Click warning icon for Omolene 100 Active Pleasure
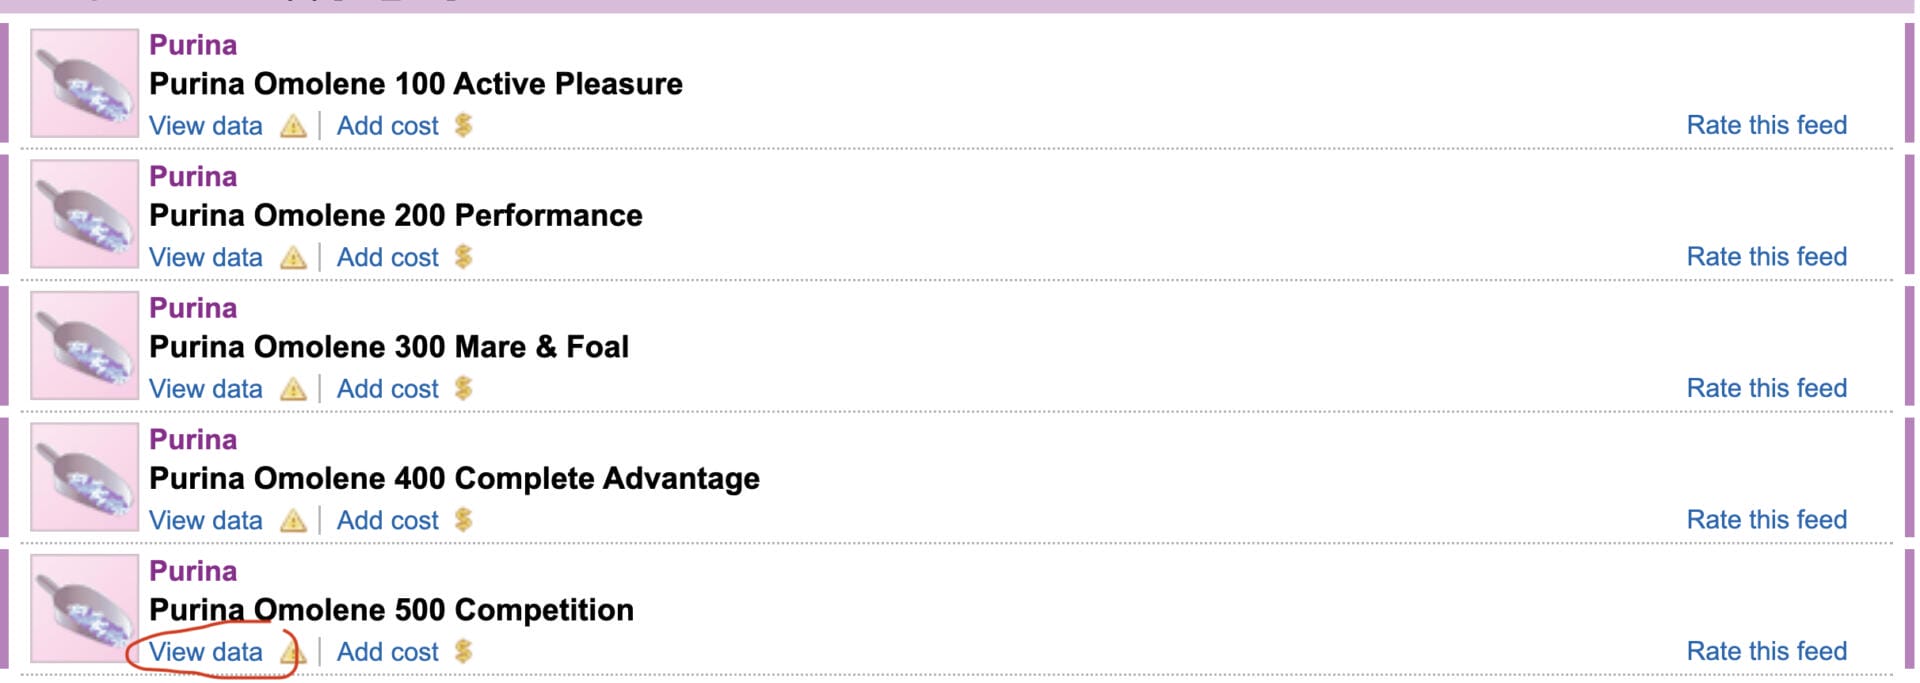This screenshot has width=1920, height=683. 293,126
